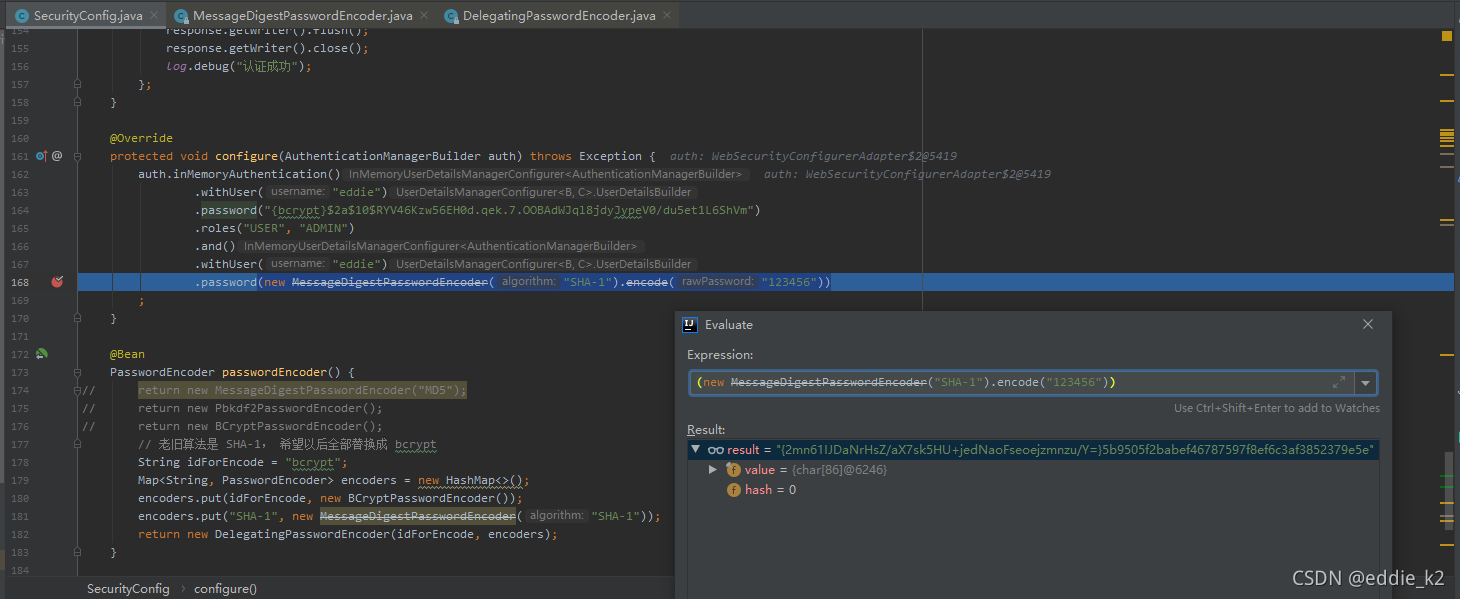Click class icon on SecurityConfig.java tab

[20, 16]
